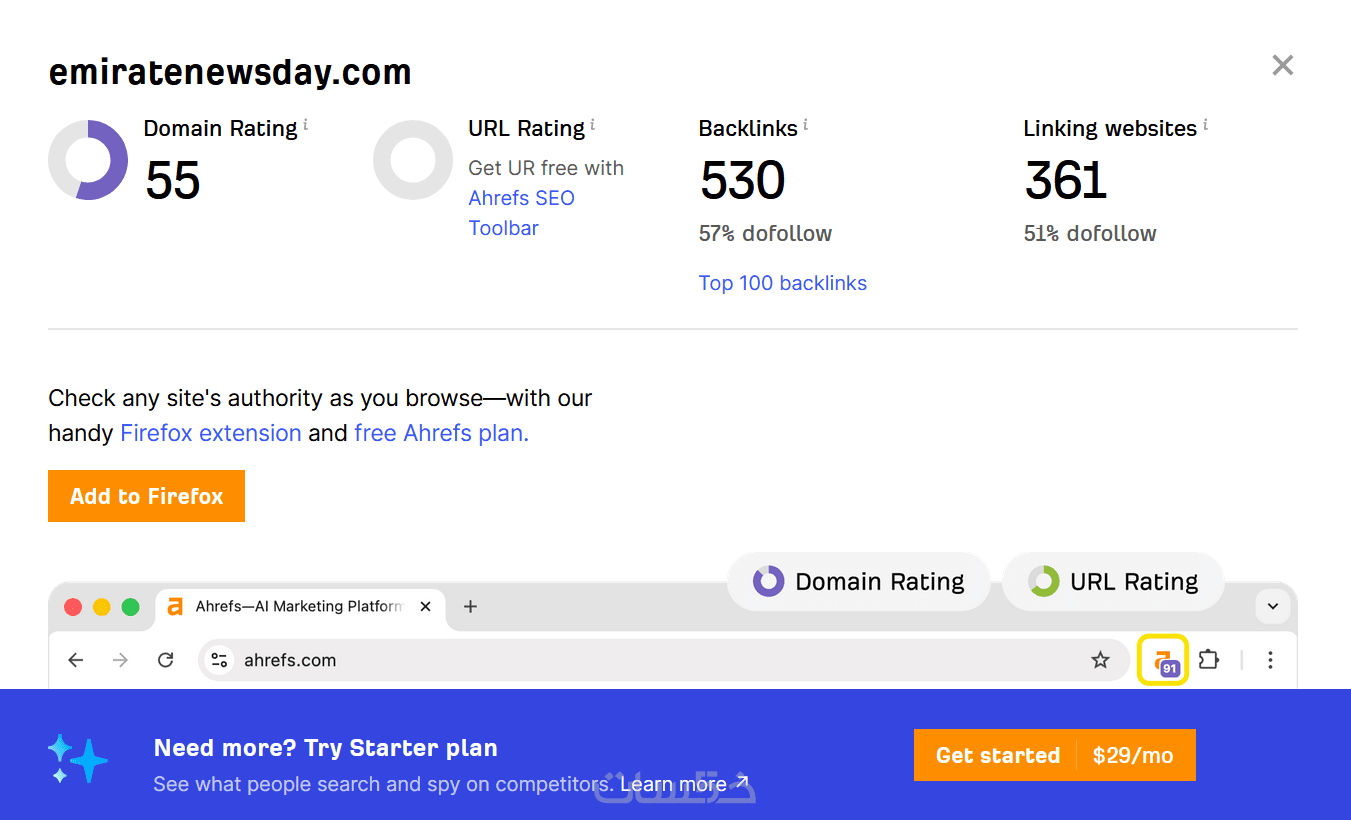Screen dimensions: 1351x820
Task: Click the site settings icon beside ahrefs.com
Action: 220,660
